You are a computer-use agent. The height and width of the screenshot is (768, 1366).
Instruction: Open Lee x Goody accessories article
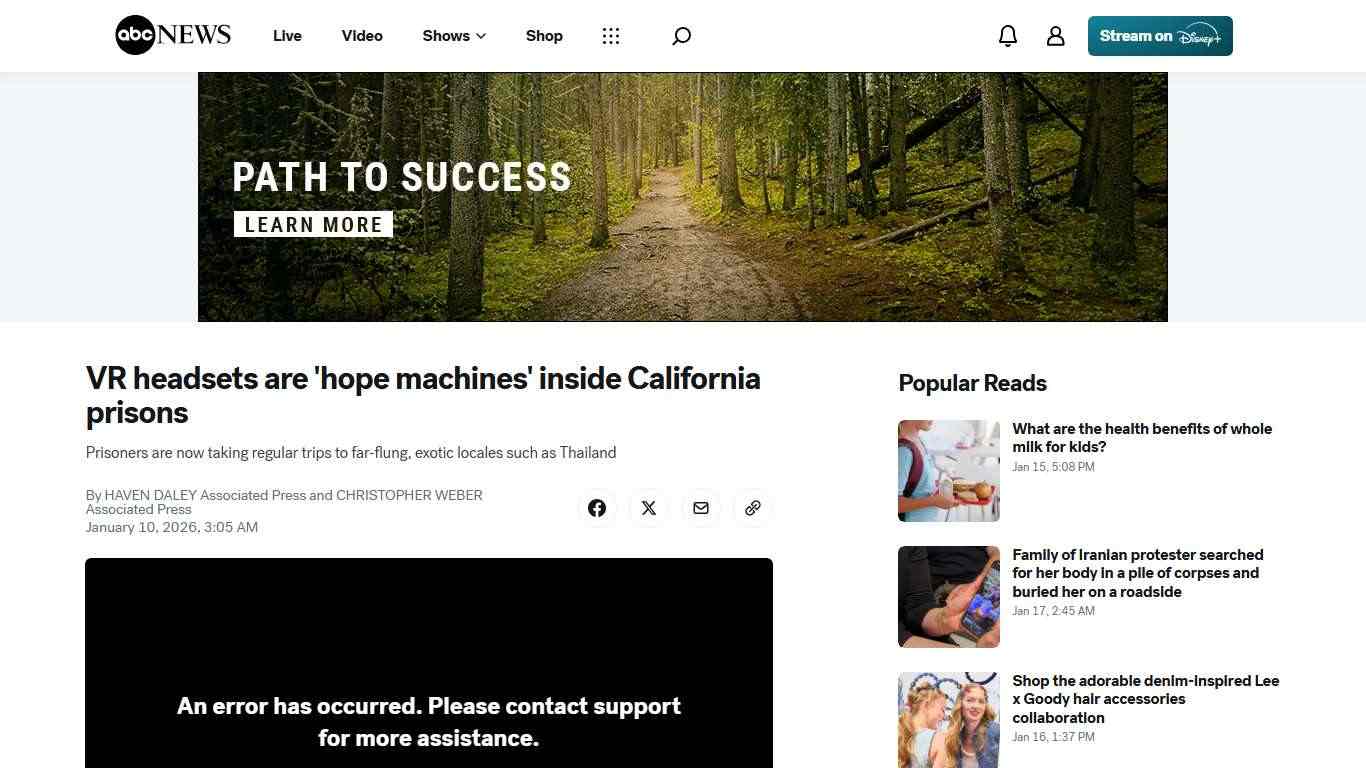point(1146,699)
